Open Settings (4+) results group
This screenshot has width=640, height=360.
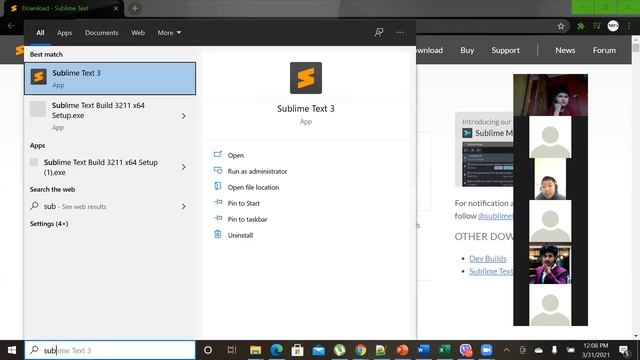tap(49, 224)
